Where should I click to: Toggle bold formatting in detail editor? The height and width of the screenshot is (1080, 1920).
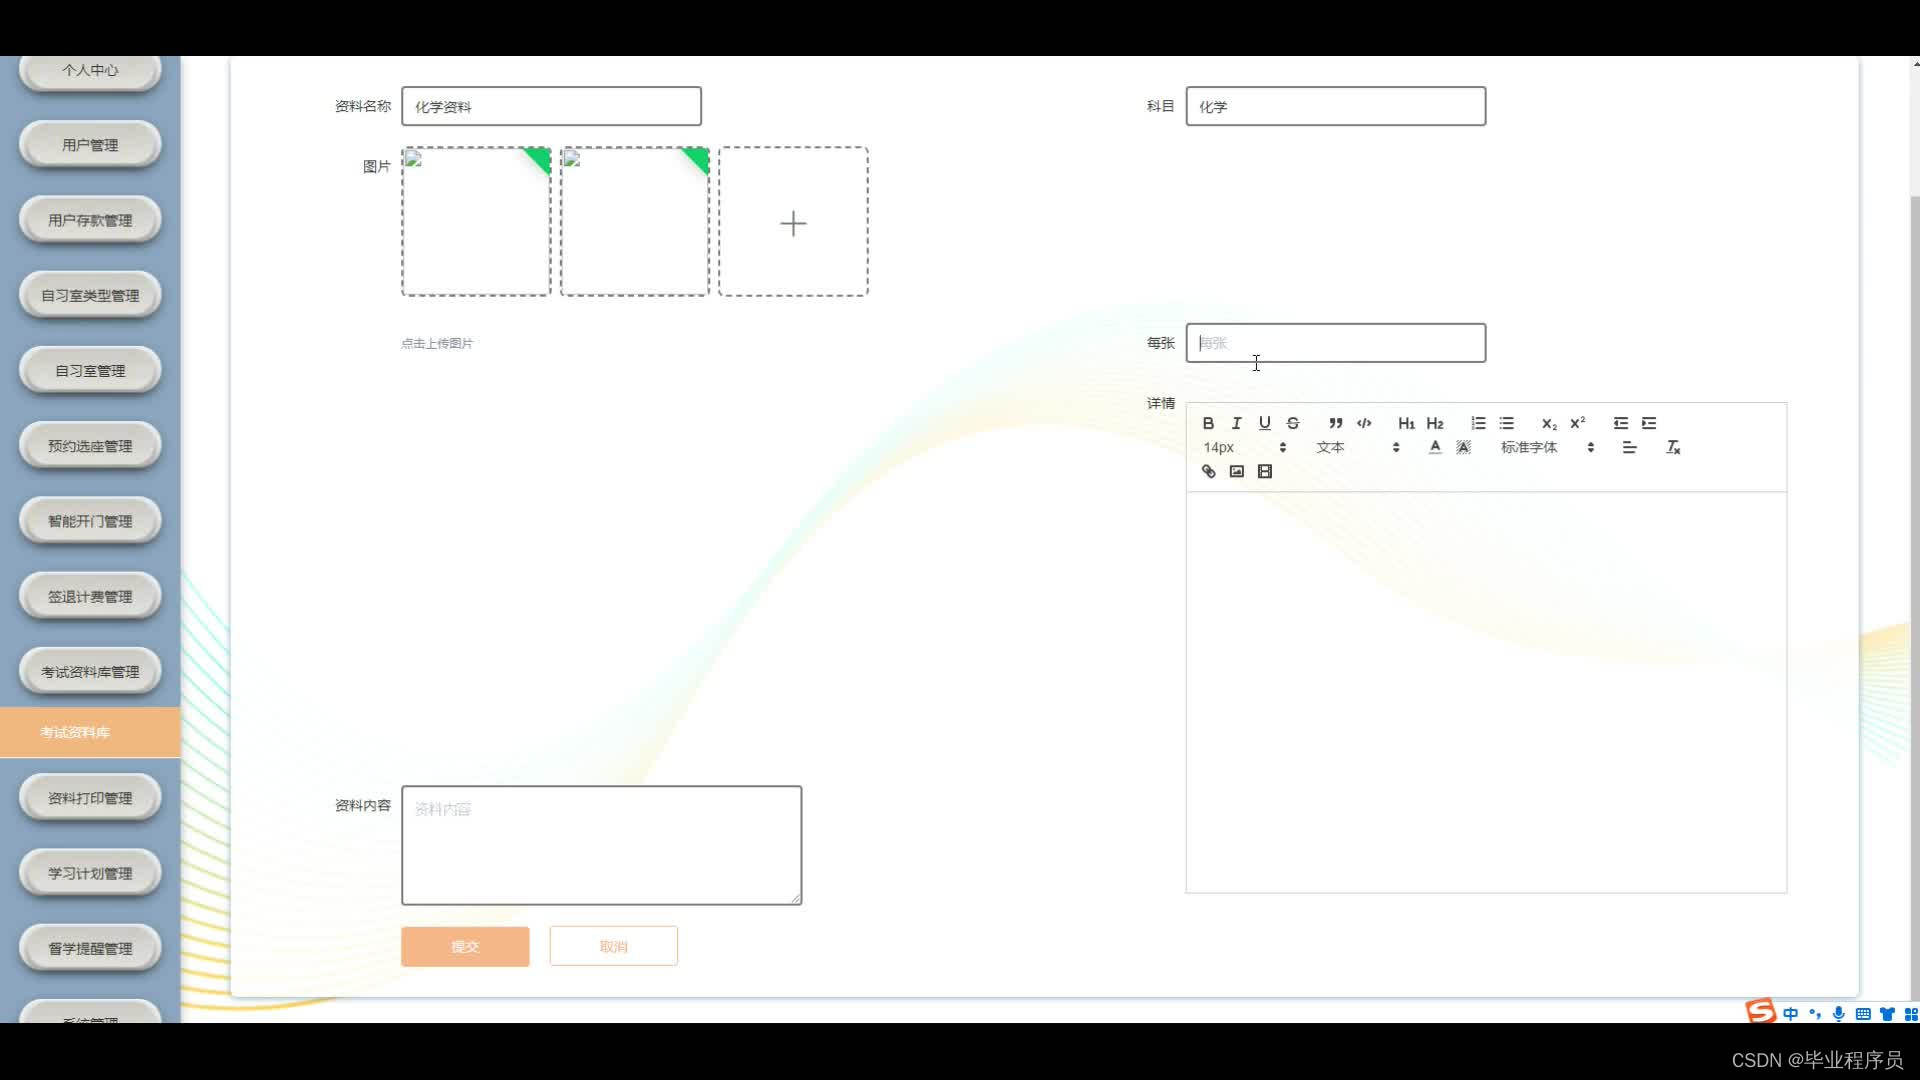click(x=1208, y=423)
